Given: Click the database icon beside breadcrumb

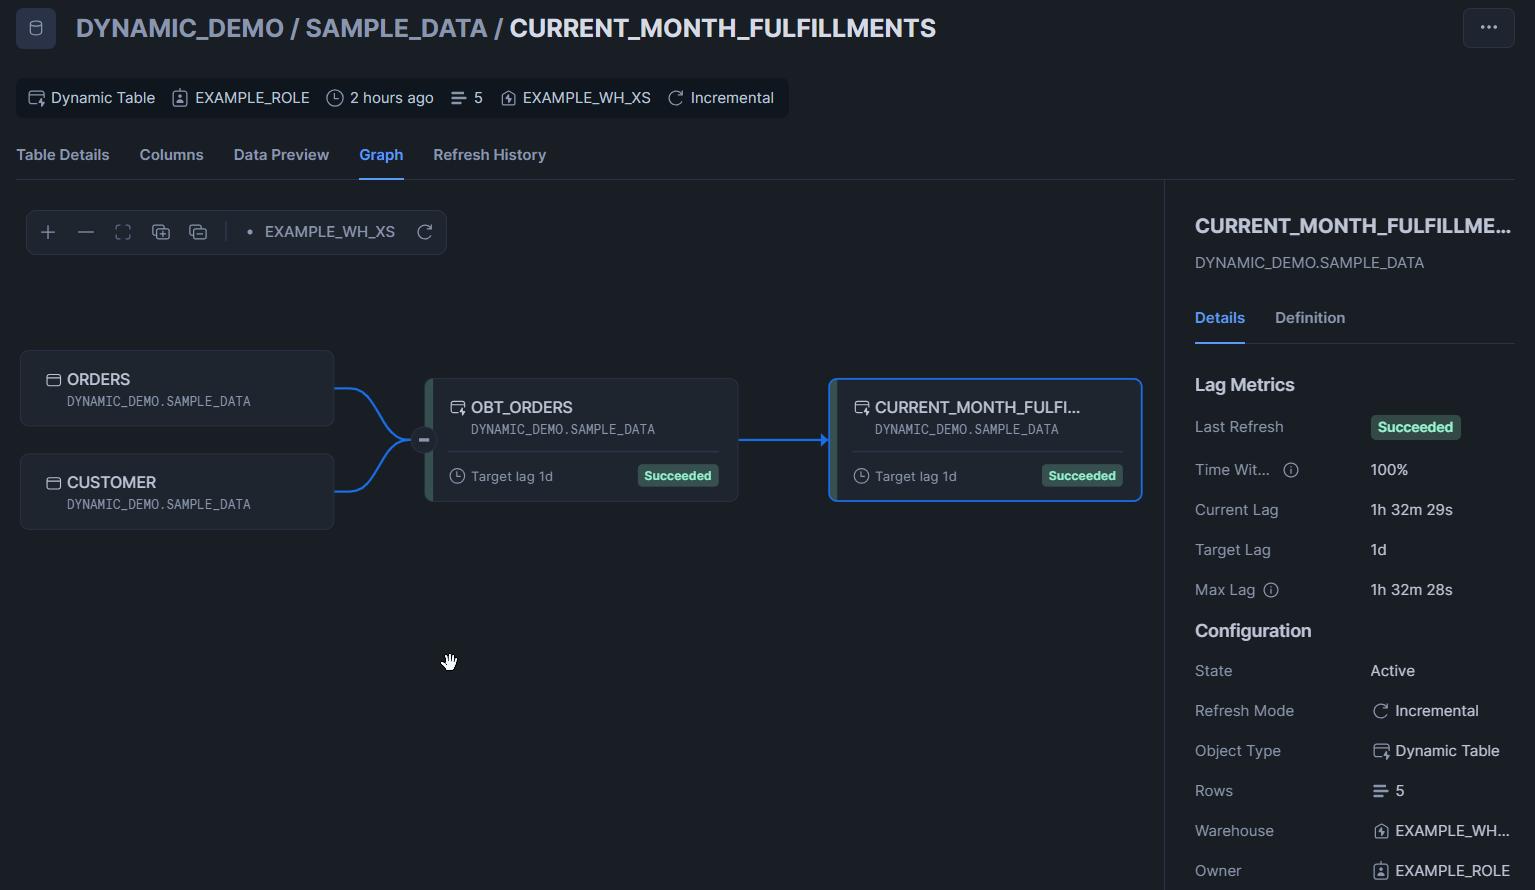Looking at the screenshot, I should point(36,28).
